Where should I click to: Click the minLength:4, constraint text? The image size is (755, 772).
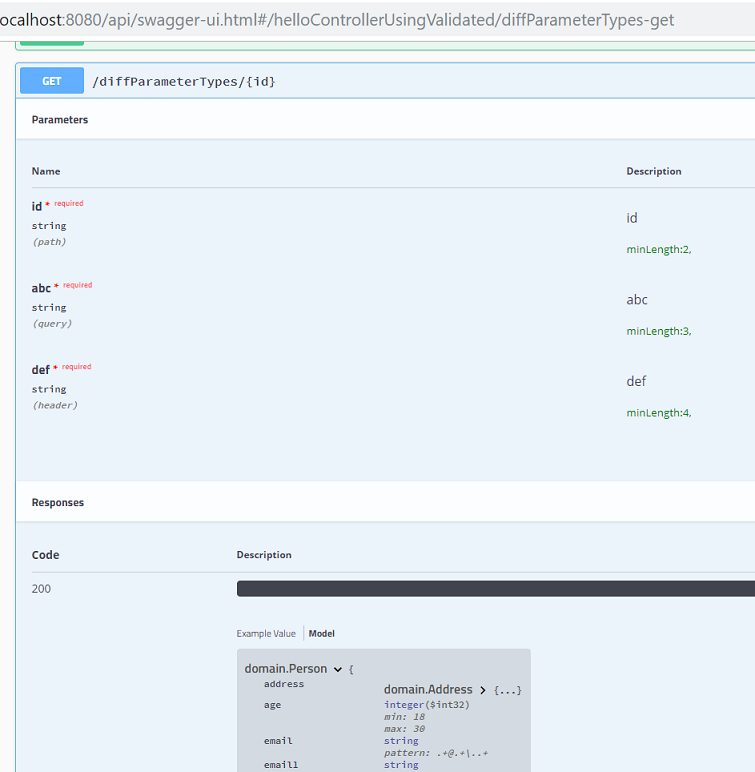point(659,413)
